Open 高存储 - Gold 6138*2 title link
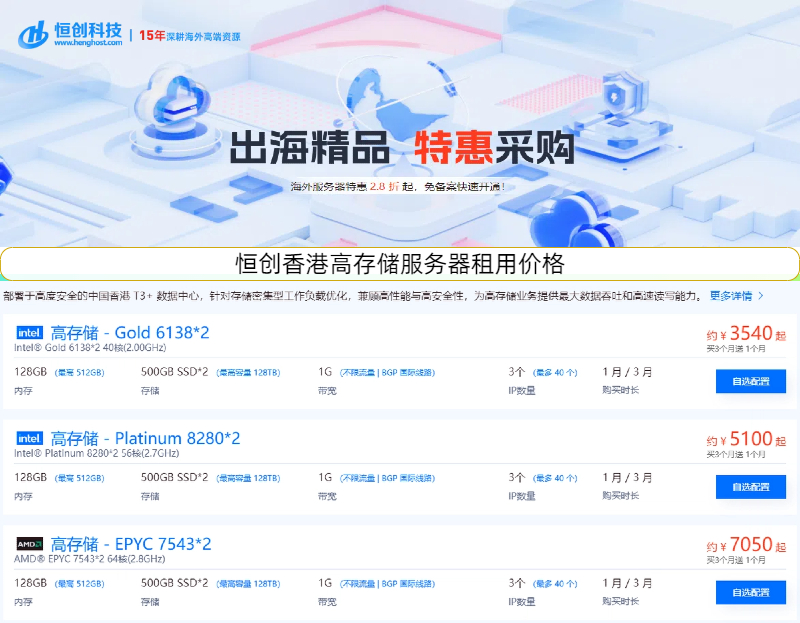This screenshot has height=623, width=800. tap(130, 333)
